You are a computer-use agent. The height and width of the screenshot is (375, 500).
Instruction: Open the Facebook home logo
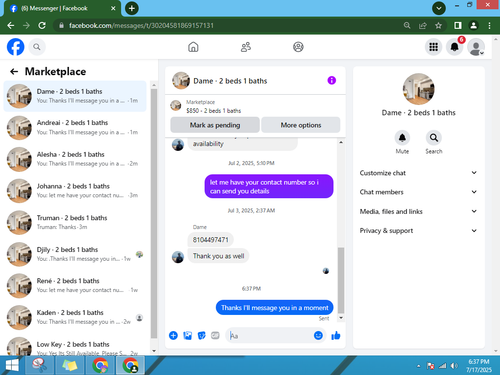16,47
